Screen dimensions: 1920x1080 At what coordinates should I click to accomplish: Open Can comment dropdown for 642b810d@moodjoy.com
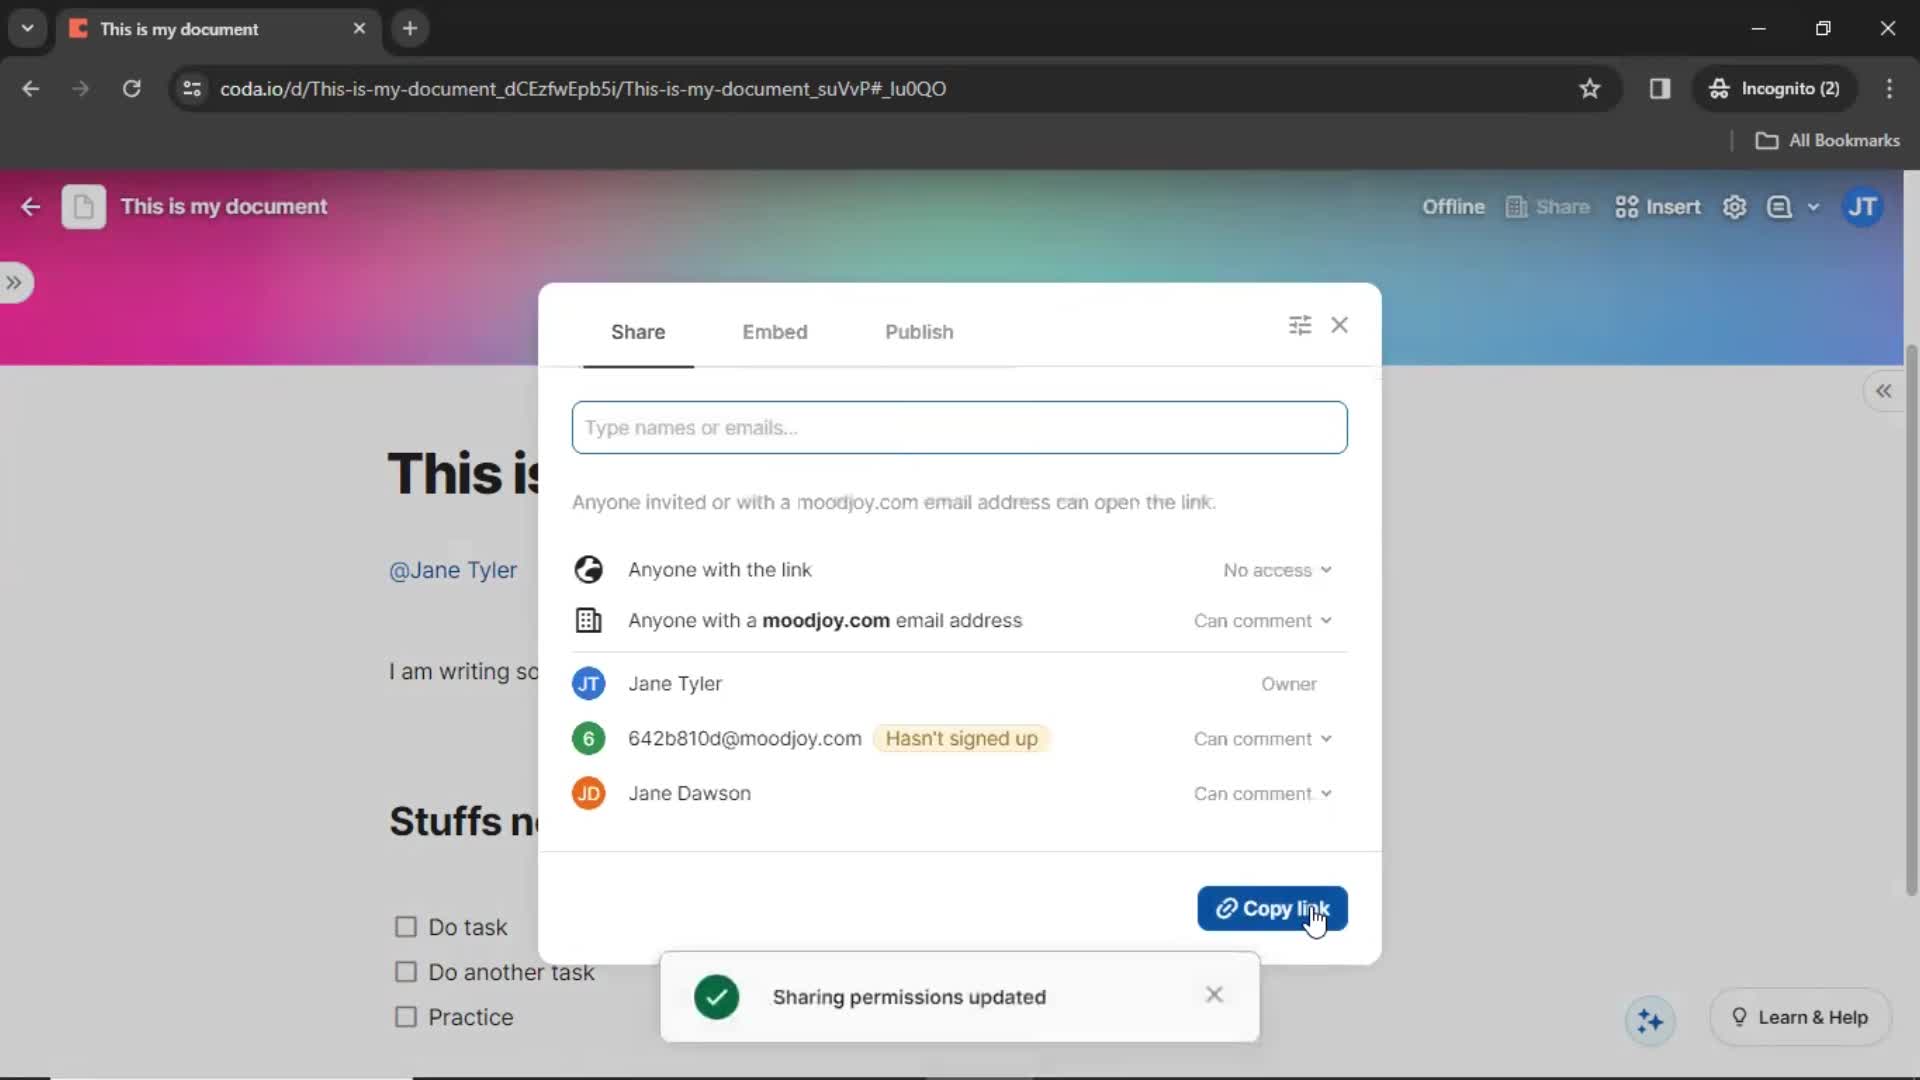[x=1262, y=739]
